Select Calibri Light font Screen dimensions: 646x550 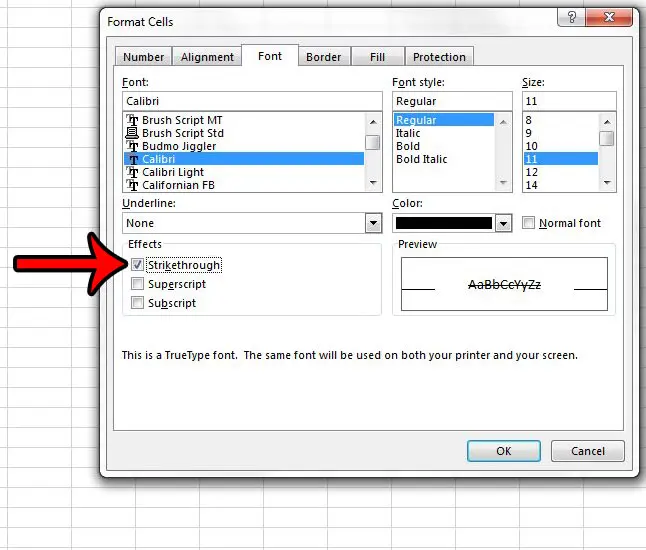[x=244, y=172]
